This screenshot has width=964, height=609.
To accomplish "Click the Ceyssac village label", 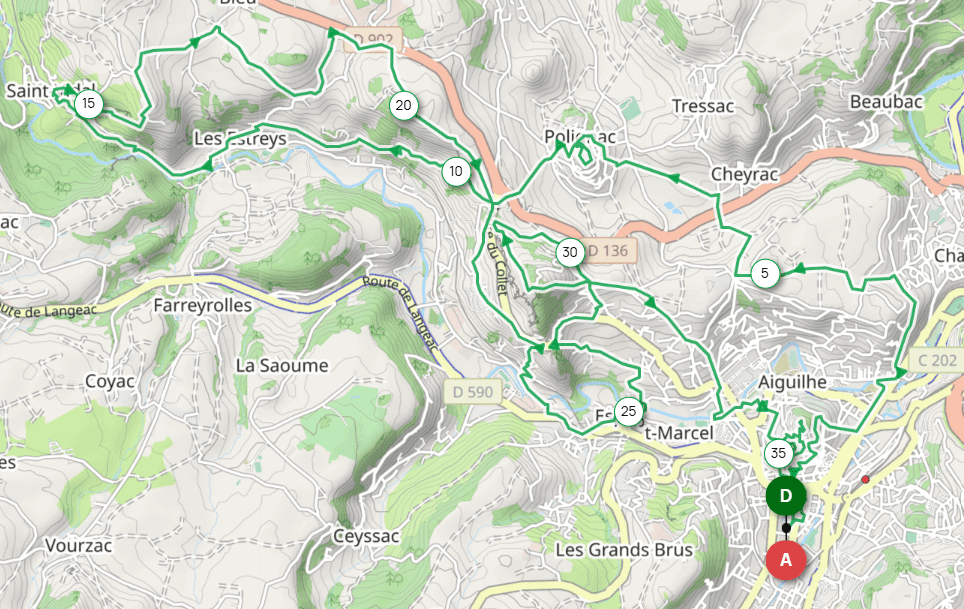I will [x=366, y=536].
